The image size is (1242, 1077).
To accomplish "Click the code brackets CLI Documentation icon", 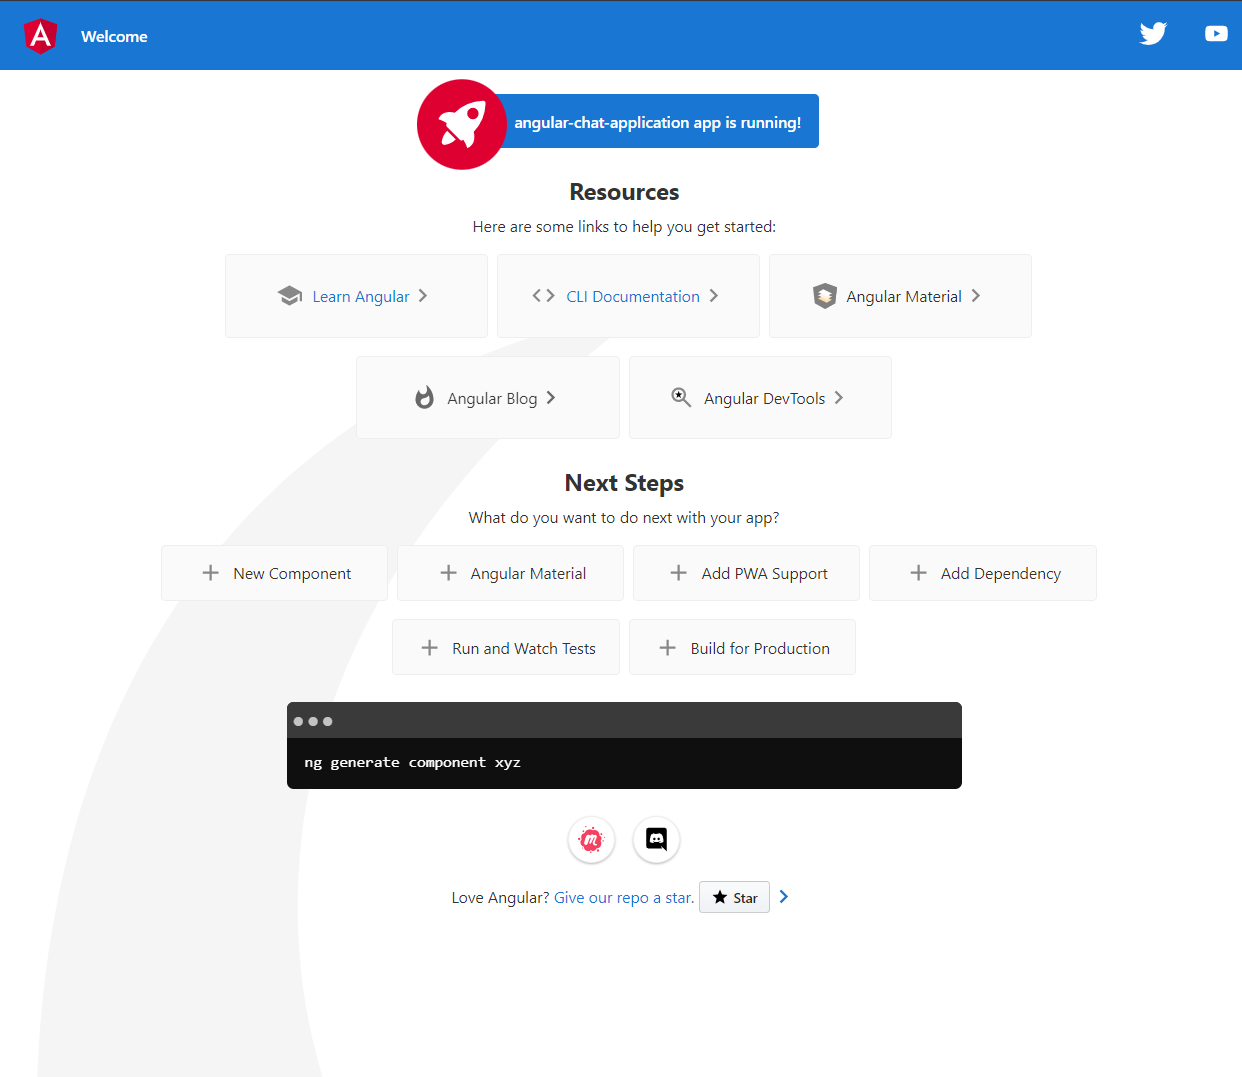I will [x=543, y=295].
